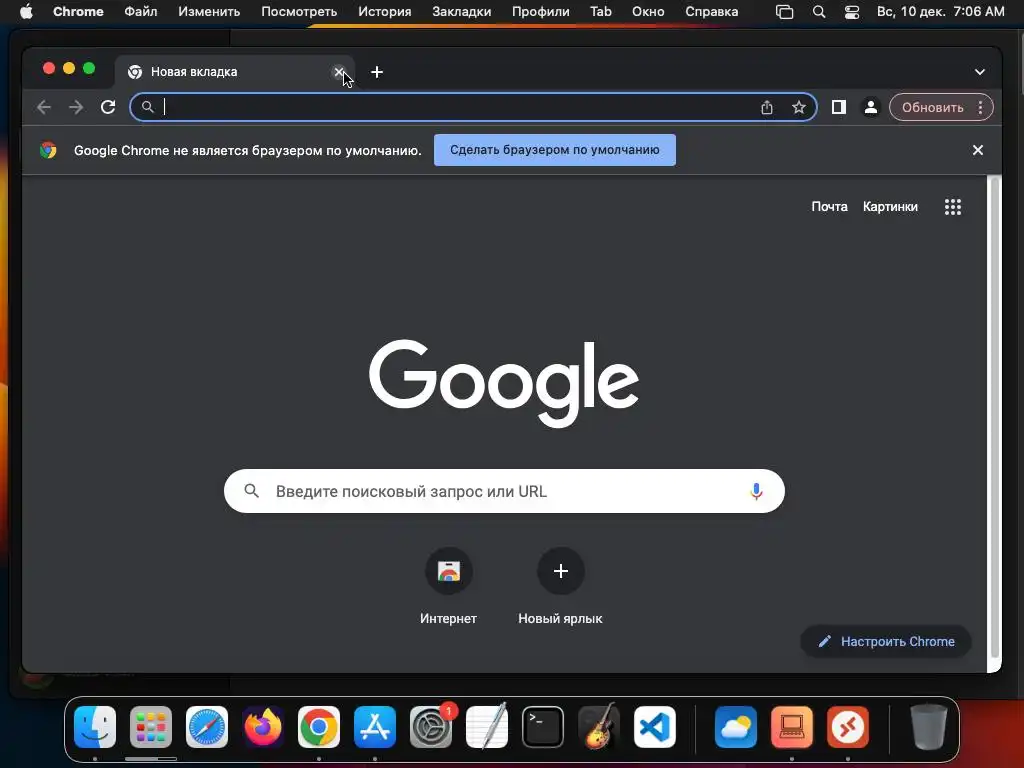Open Remote Desktop app in Dock
Image resolution: width=1024 pixels, height=768 pixels.
[x=848, y=727]
